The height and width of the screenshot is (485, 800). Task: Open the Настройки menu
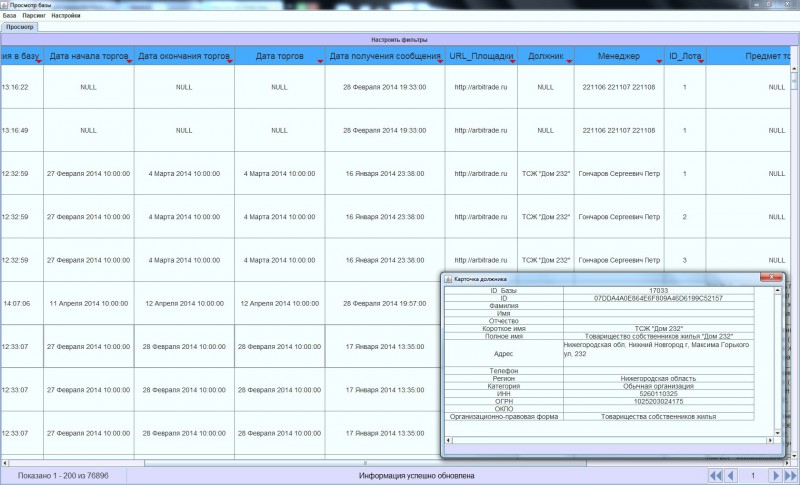[66, 16]
